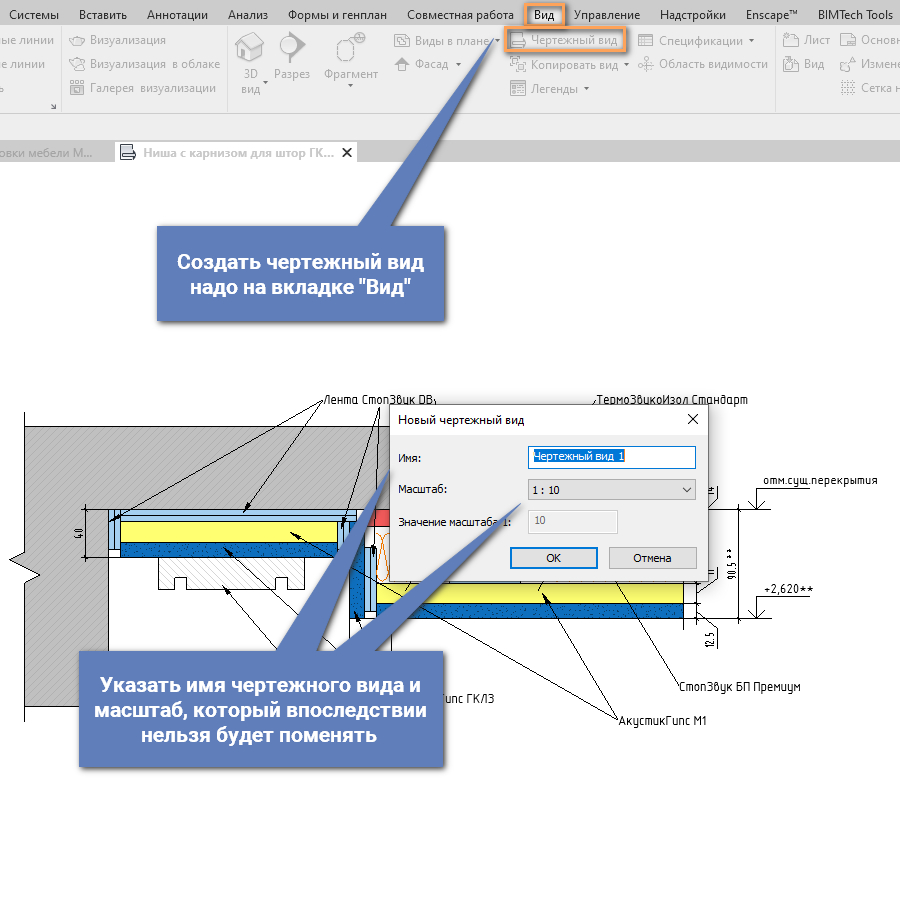Close the Новый чертежный вид dialog
The width and height of the screenshot is (900, 900).
tap(693, 419)
